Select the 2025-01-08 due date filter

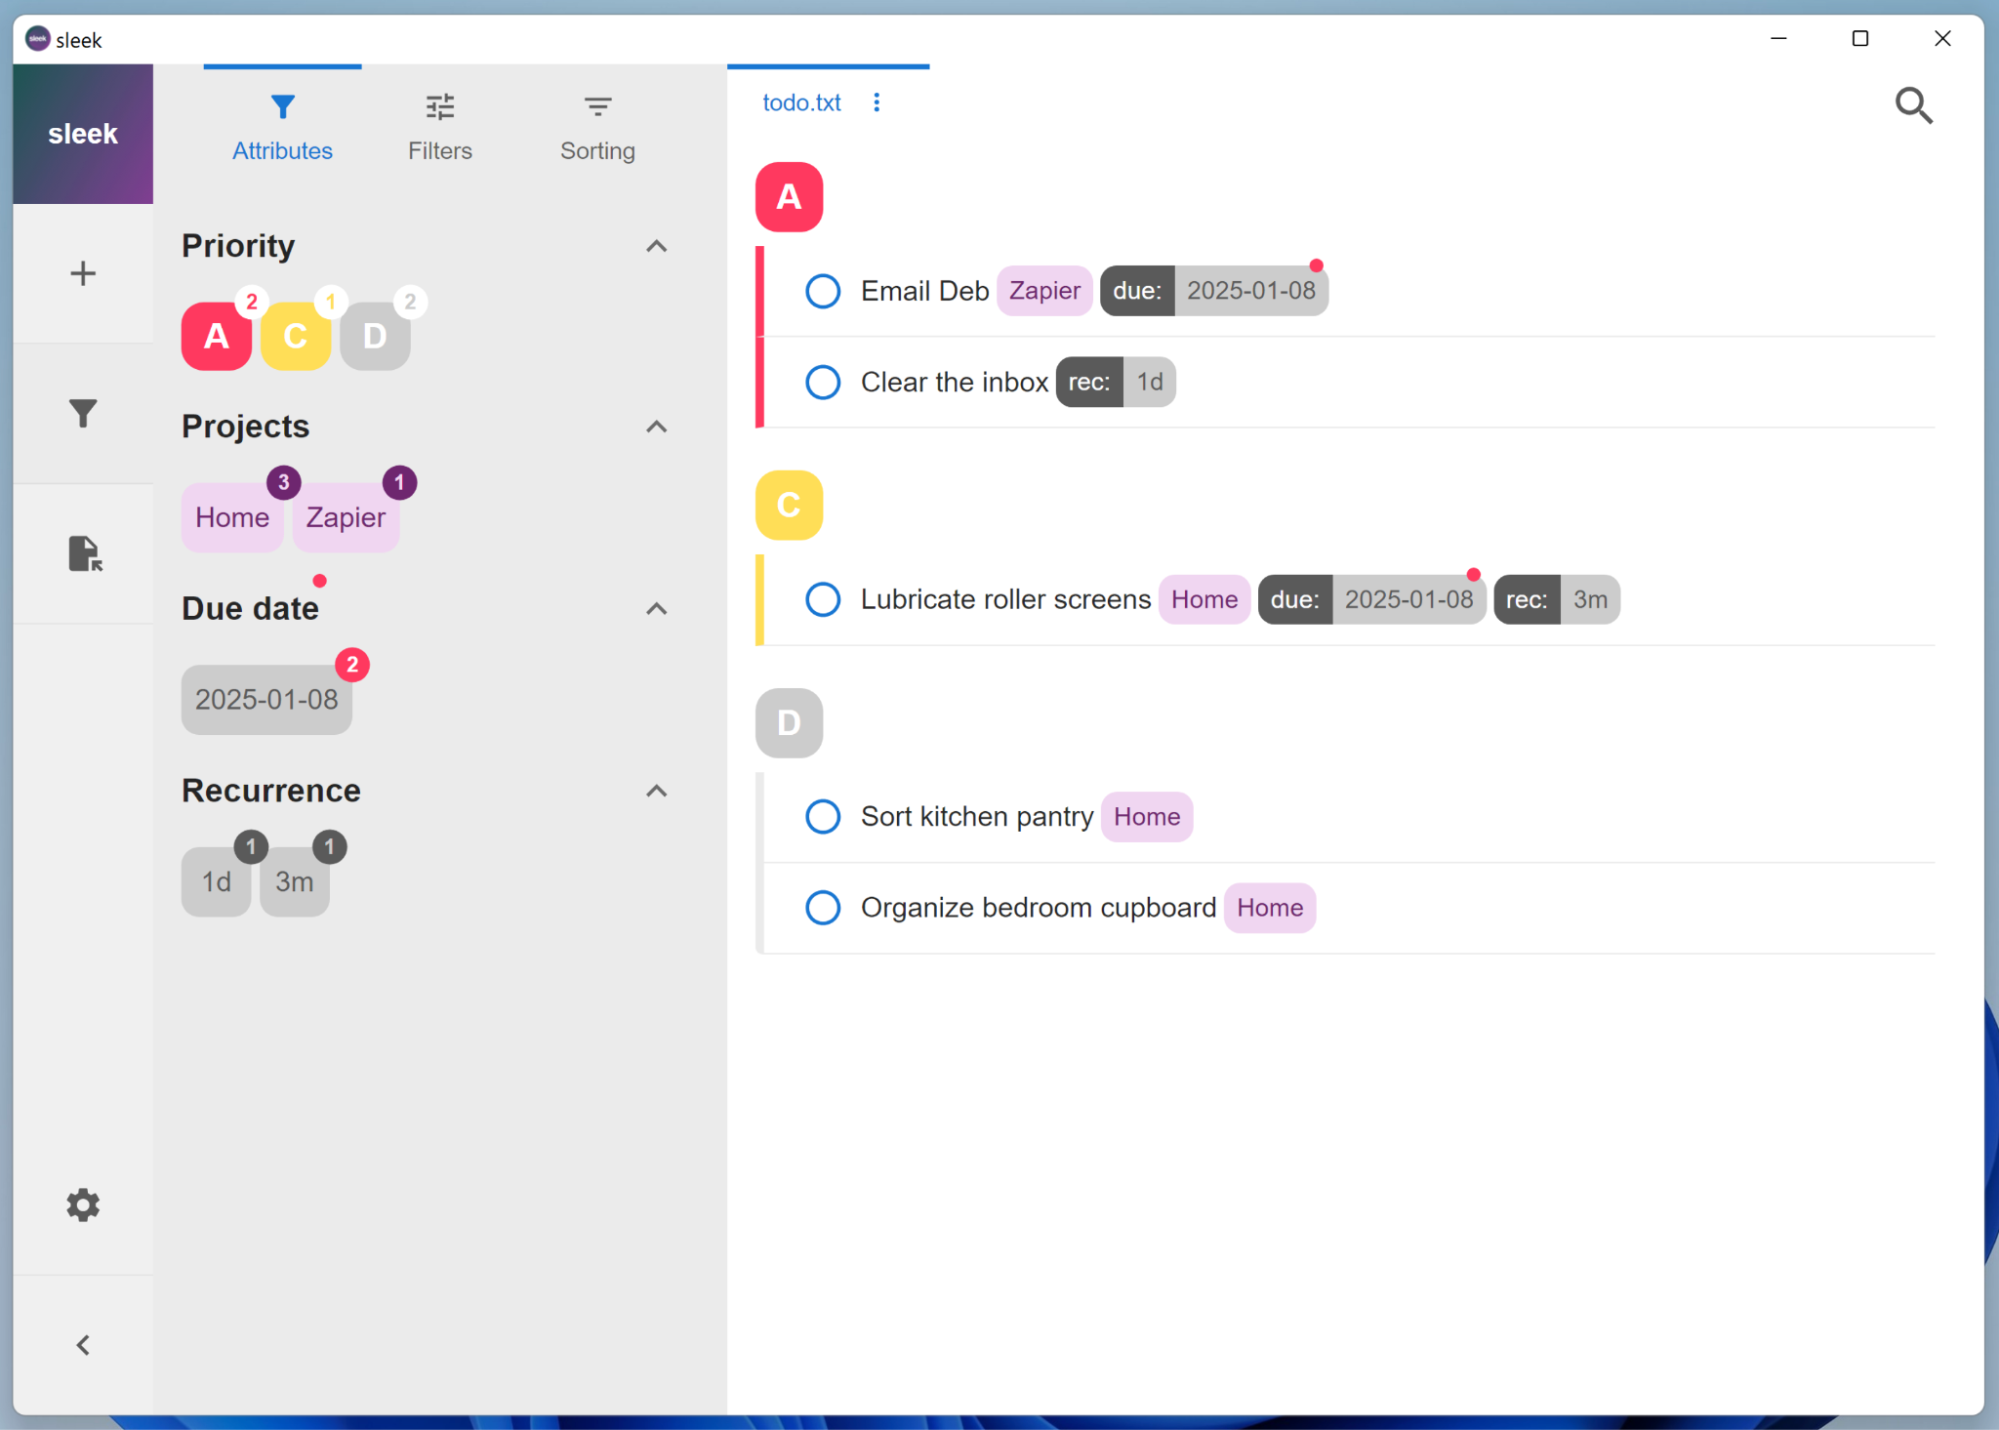pyautogui.click(x=266, y=699)
